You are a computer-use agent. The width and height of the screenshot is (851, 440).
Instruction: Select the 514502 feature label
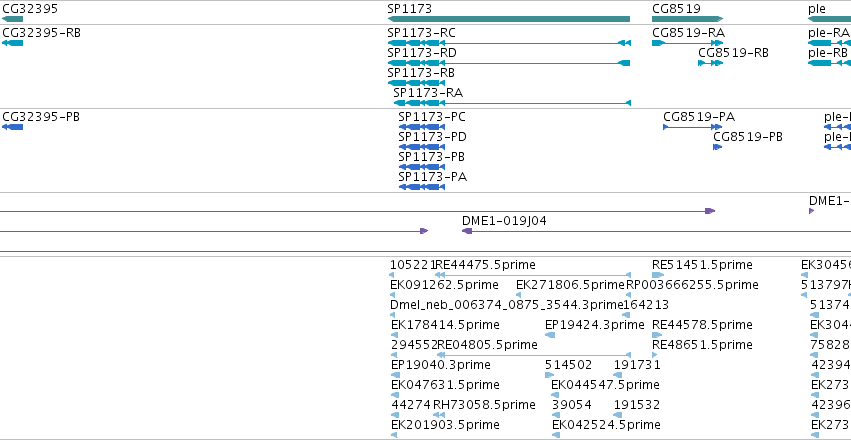click(x=568, y=365)
